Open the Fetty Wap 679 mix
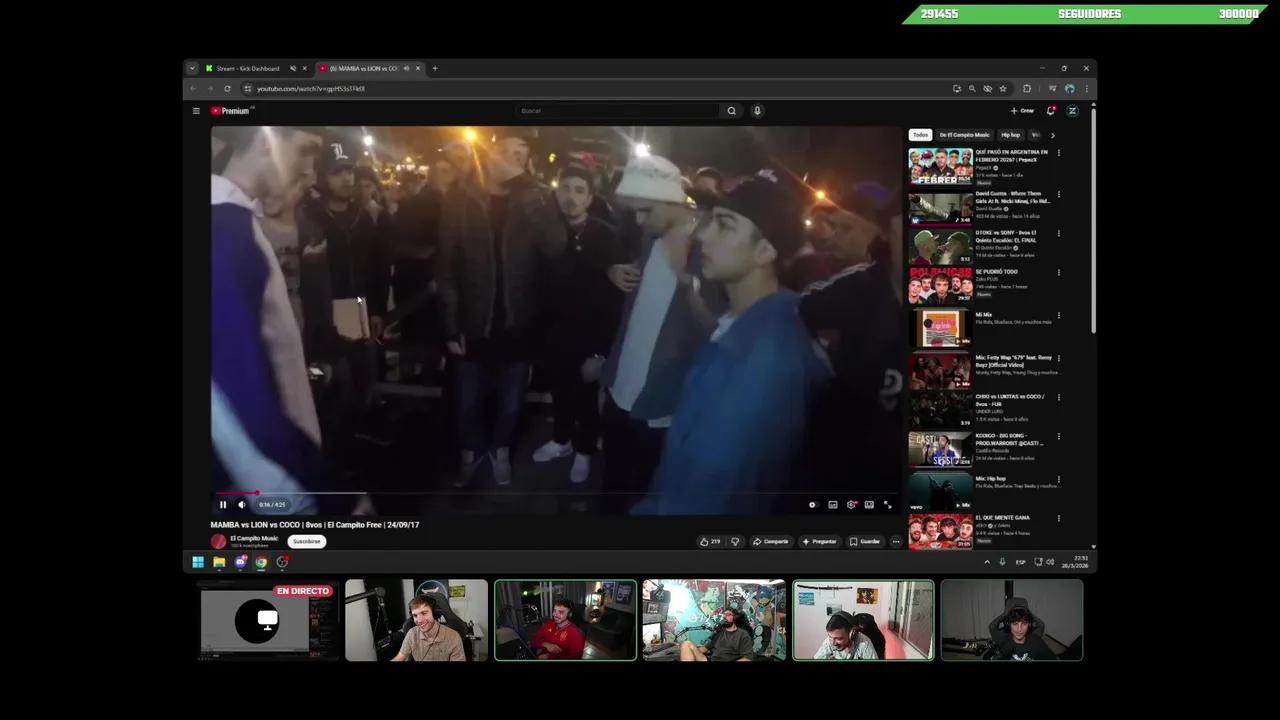1280x720 pixels. coord(940,370)
